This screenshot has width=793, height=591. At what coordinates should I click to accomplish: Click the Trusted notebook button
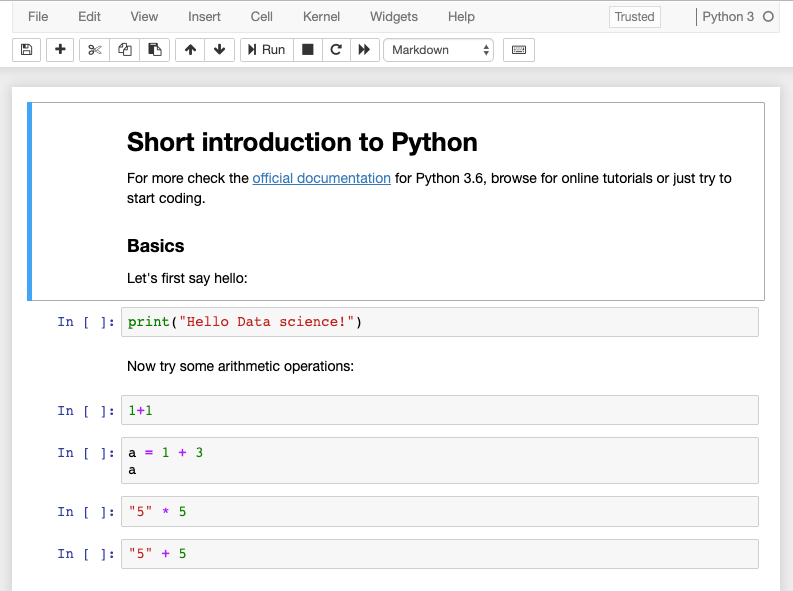point(635,17)
